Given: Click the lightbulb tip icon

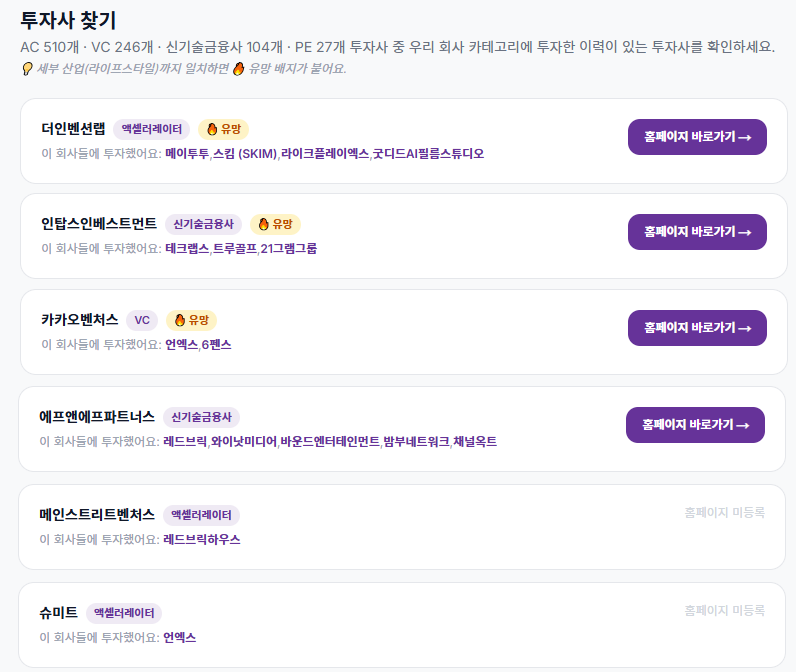Looking at the screenshot, I should click(27, 69).
